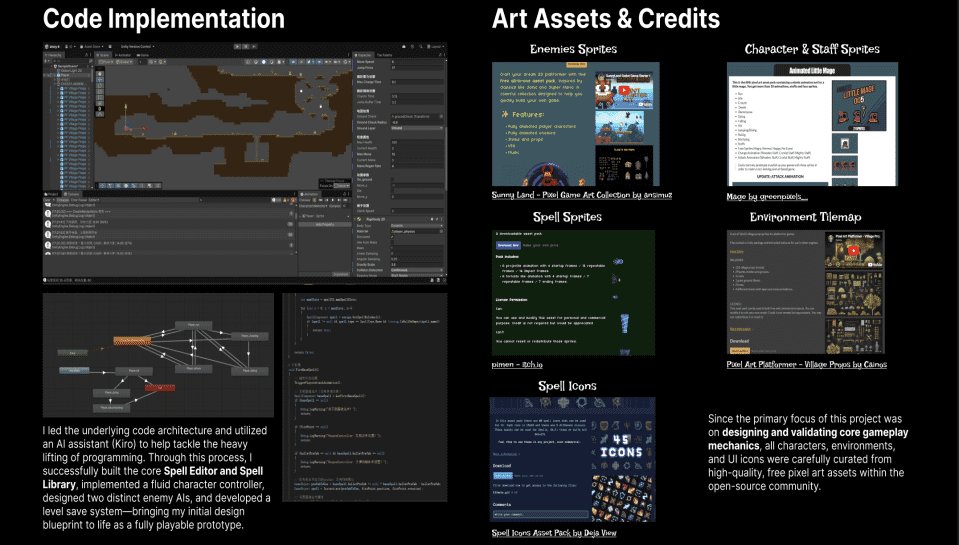
Task: Toggle the Console warning count icon
Action: click(x=286, y=200)
